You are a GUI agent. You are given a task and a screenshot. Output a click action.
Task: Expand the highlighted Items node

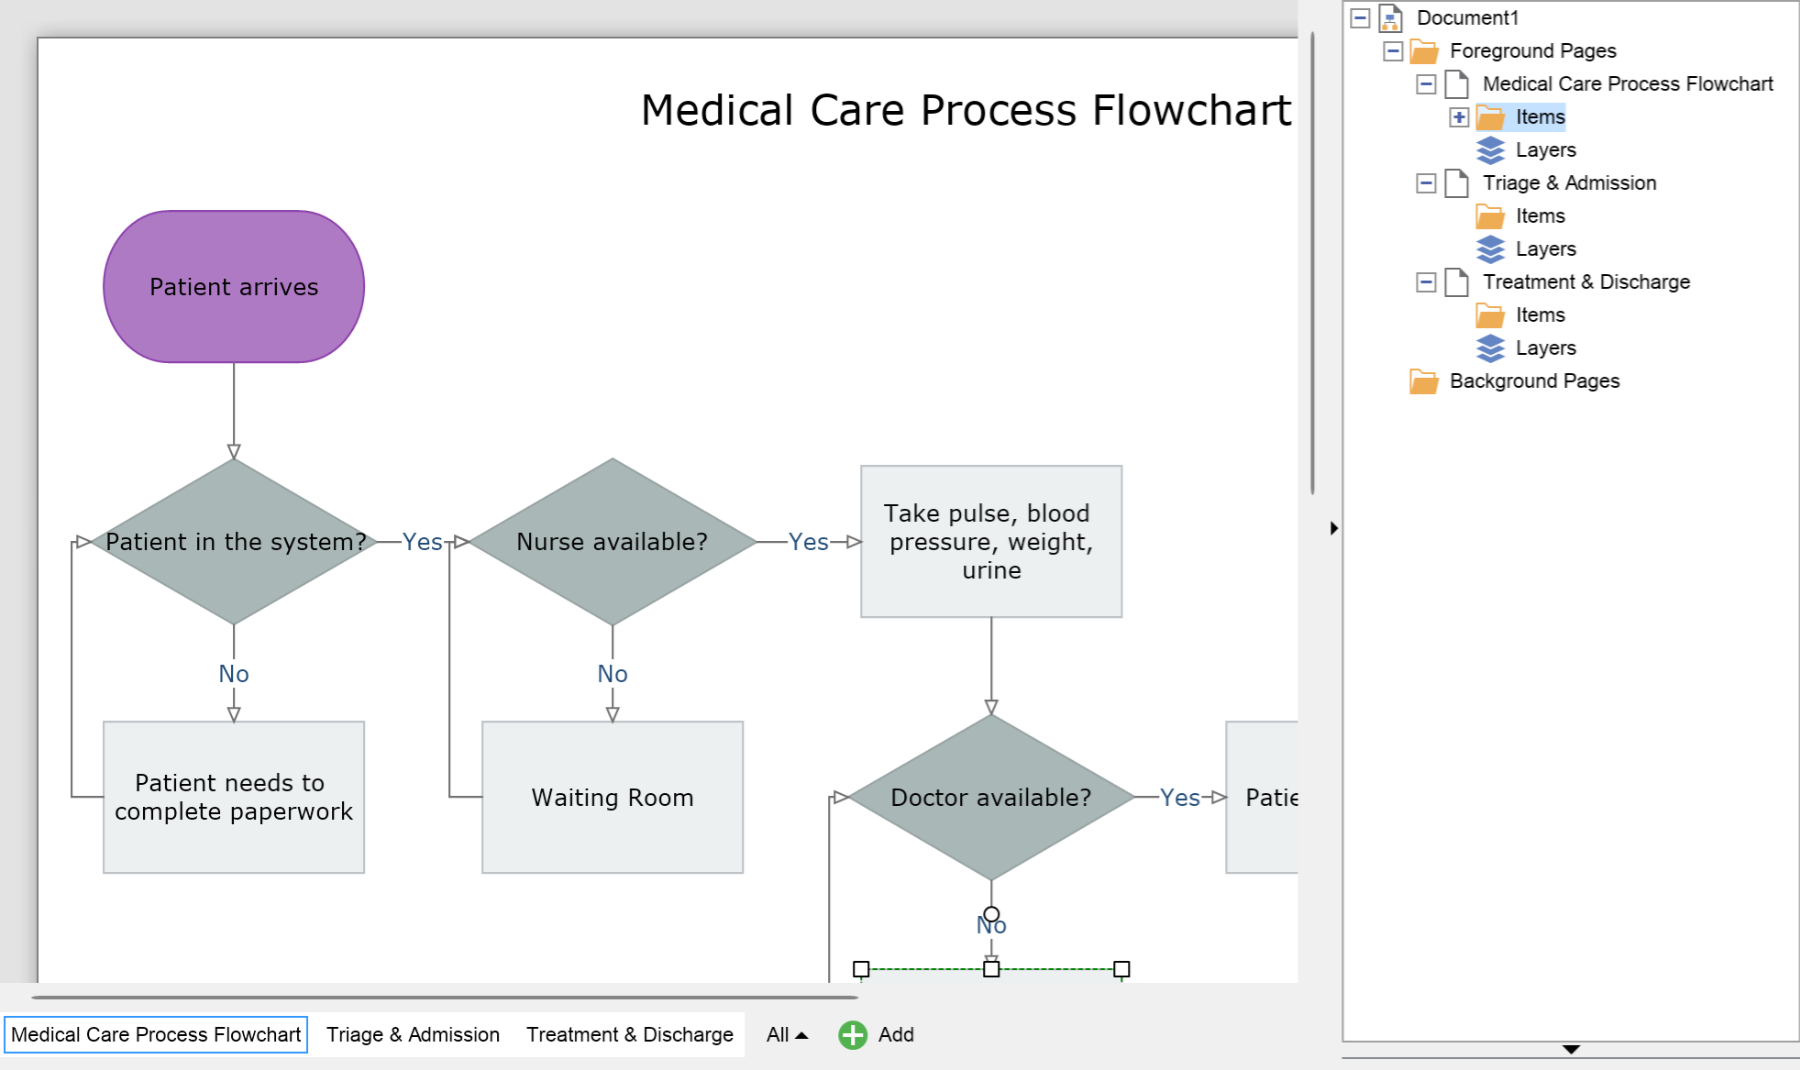click(1459, 118)
